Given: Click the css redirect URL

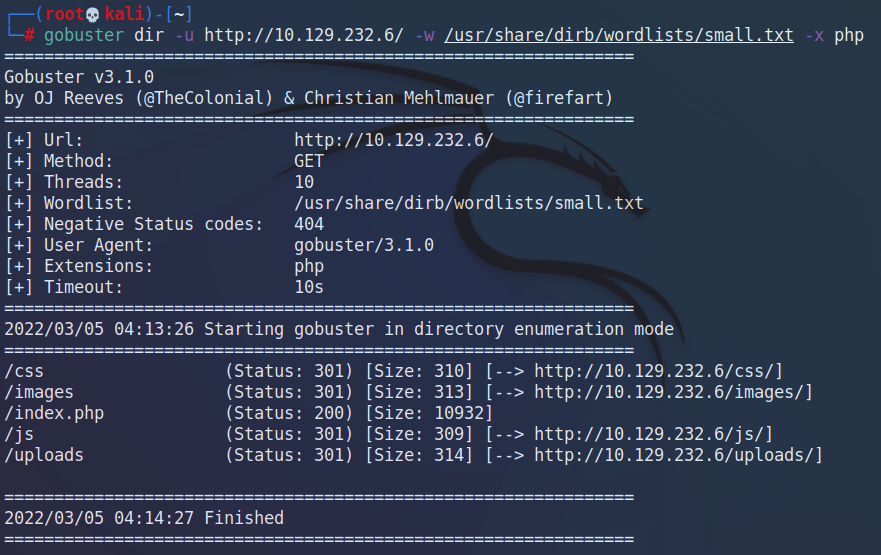Looking at the screenshot, I should [x=658, y=371].
